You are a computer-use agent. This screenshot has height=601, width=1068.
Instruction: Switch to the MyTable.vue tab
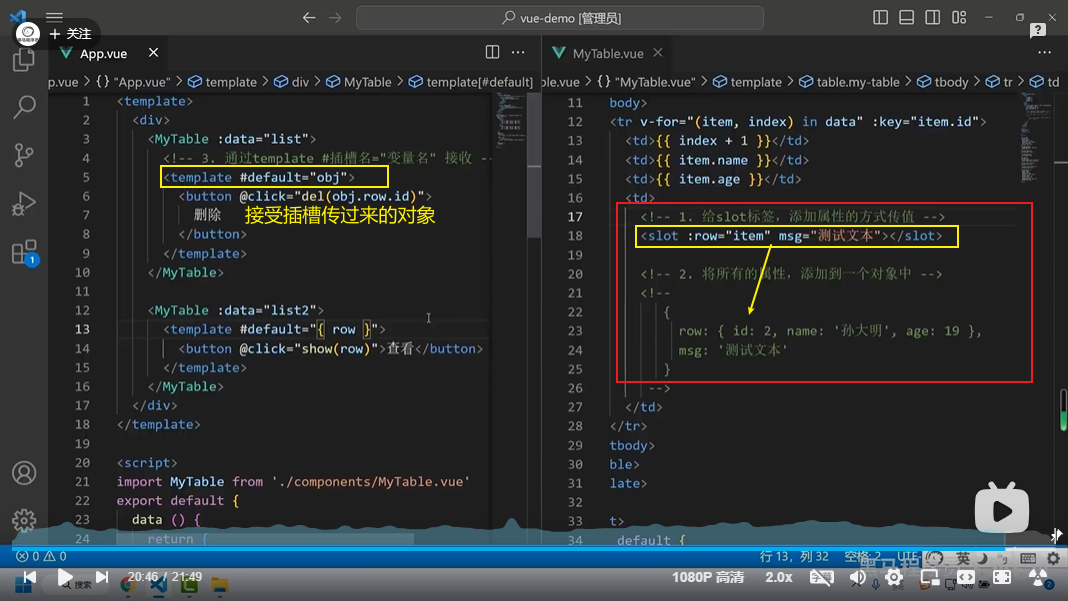(607, 53)
